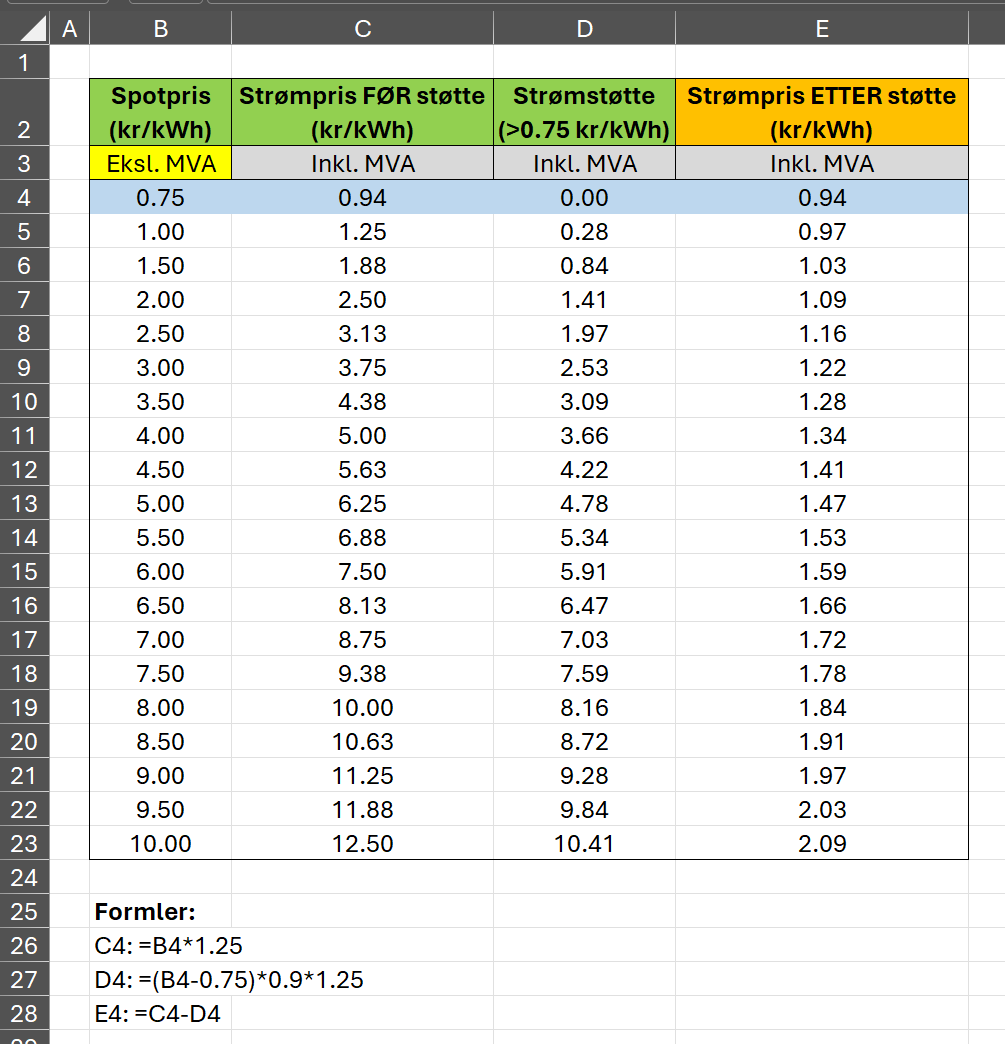
Task: Select cell D4 showing 0.00
Action: [584, 197]
